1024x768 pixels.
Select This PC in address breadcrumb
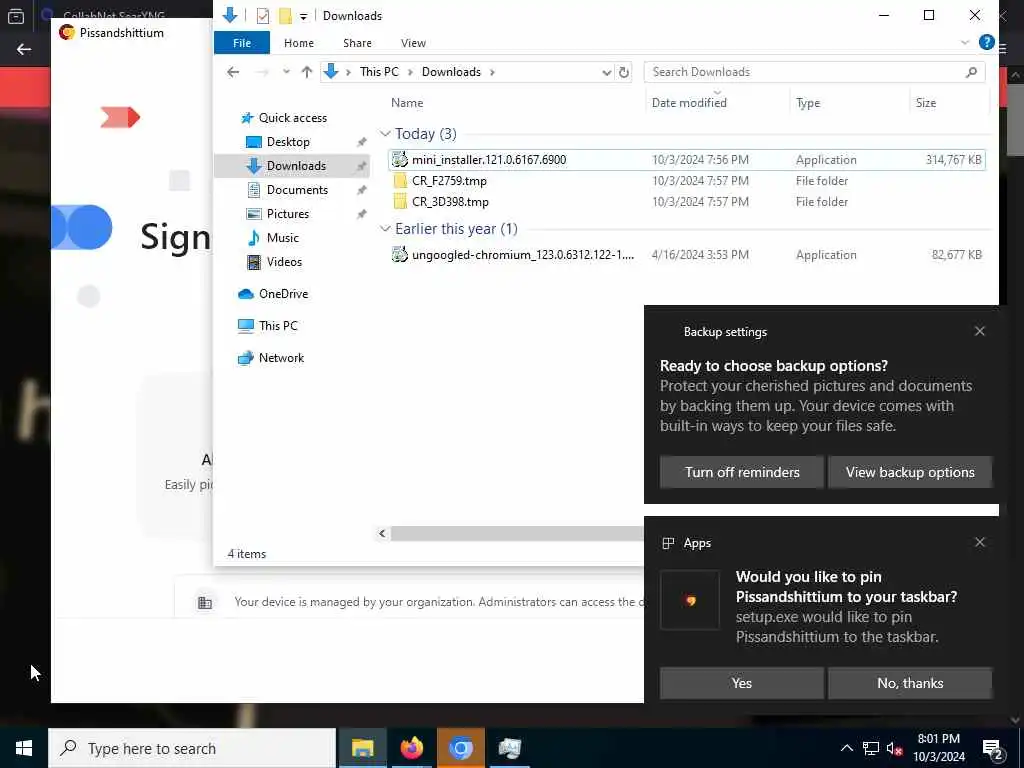pyautogui.click(x=379, y=72)
